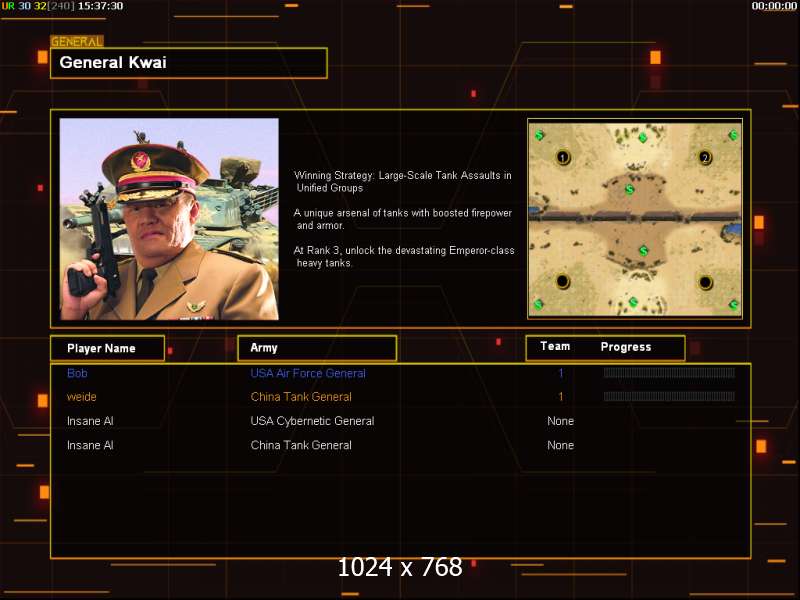Screen dimensions: 800x600
Task: Click Bob's team number 1
Action: [x=561, y=373]
